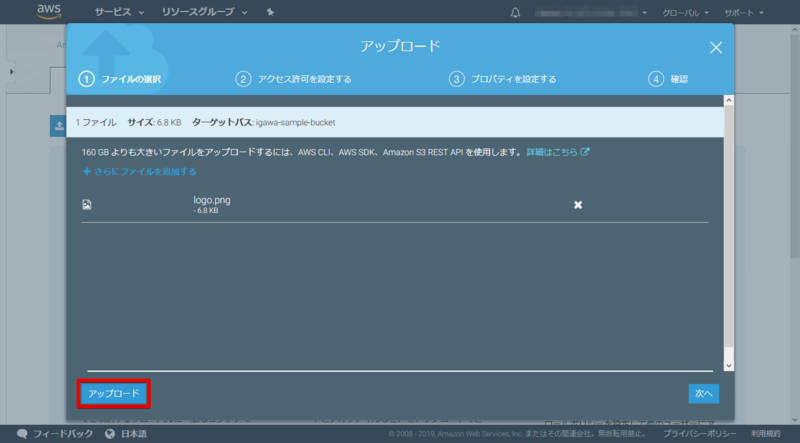This screenshot has height=443, width=800.
Task: Select the logo.png file name
Action: 212,200
